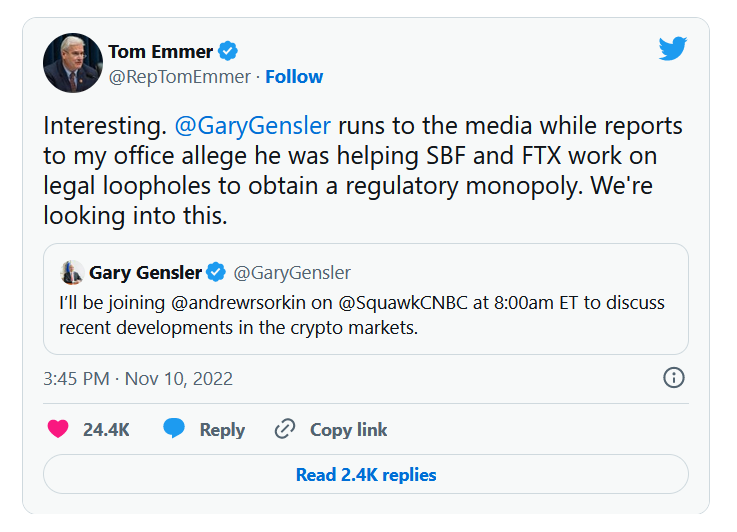Click the Copy link label
This screenshot has width=737, height=532.
click(x=348, y=430)
